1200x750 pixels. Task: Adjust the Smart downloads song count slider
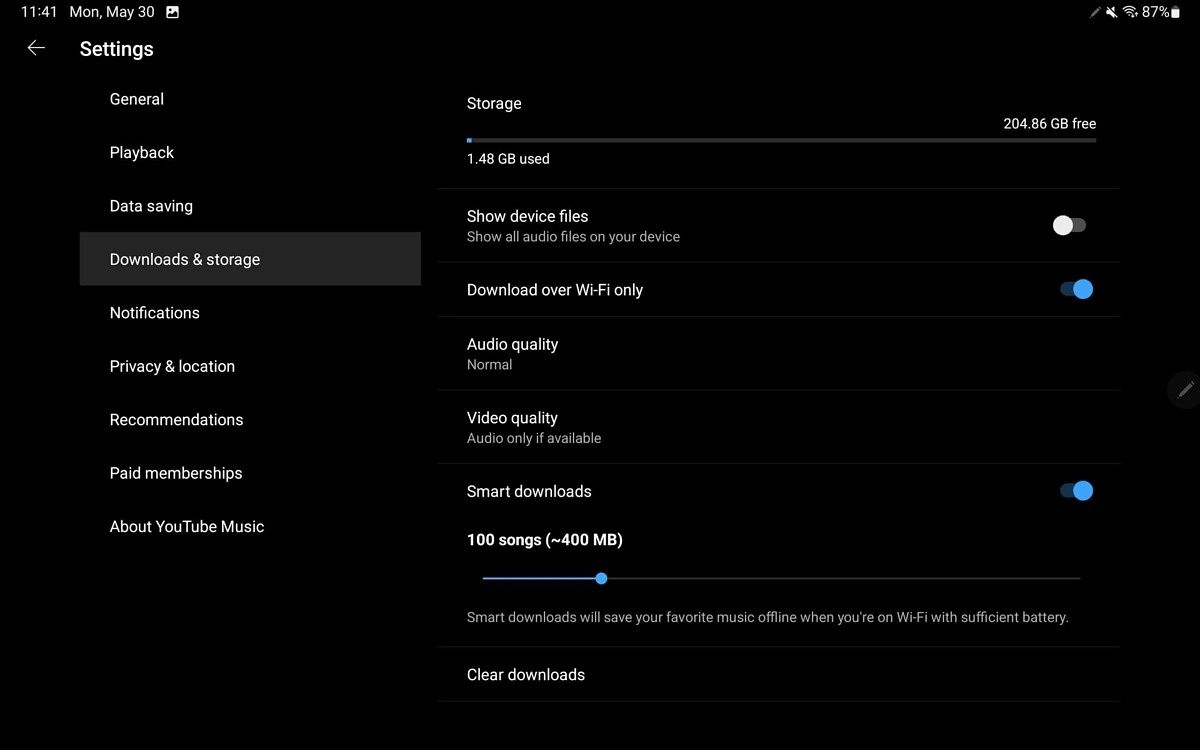(600, 578)
